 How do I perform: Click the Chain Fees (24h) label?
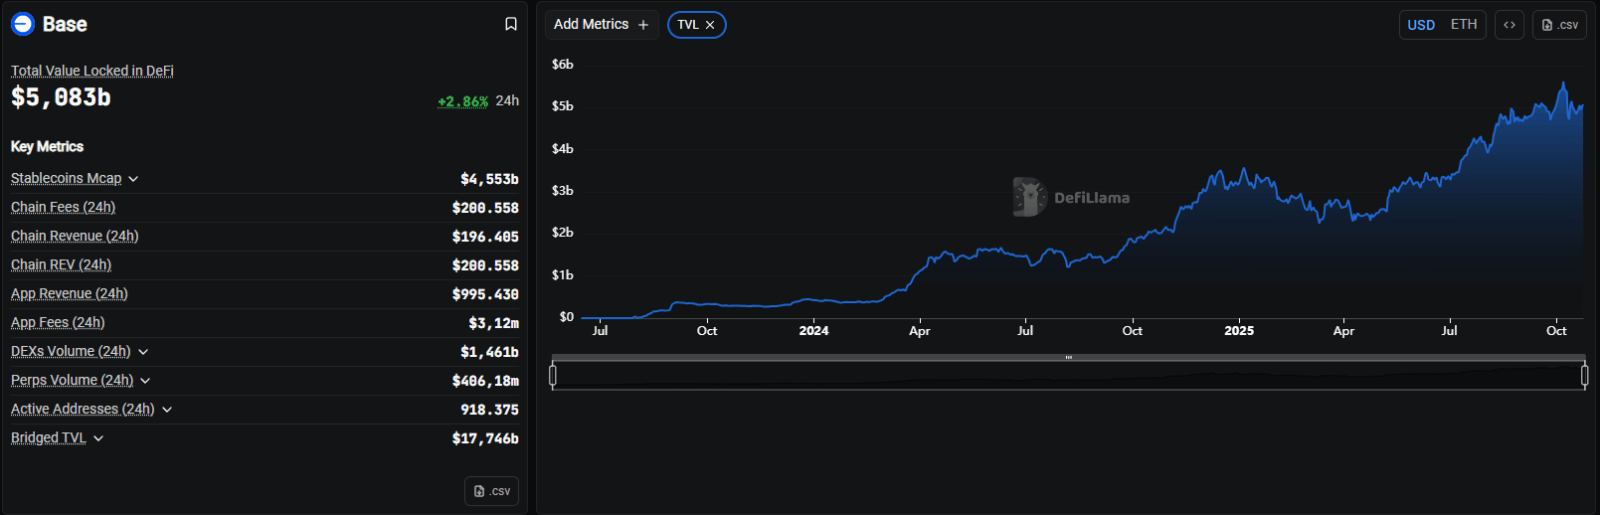click(x=63, y=207)
